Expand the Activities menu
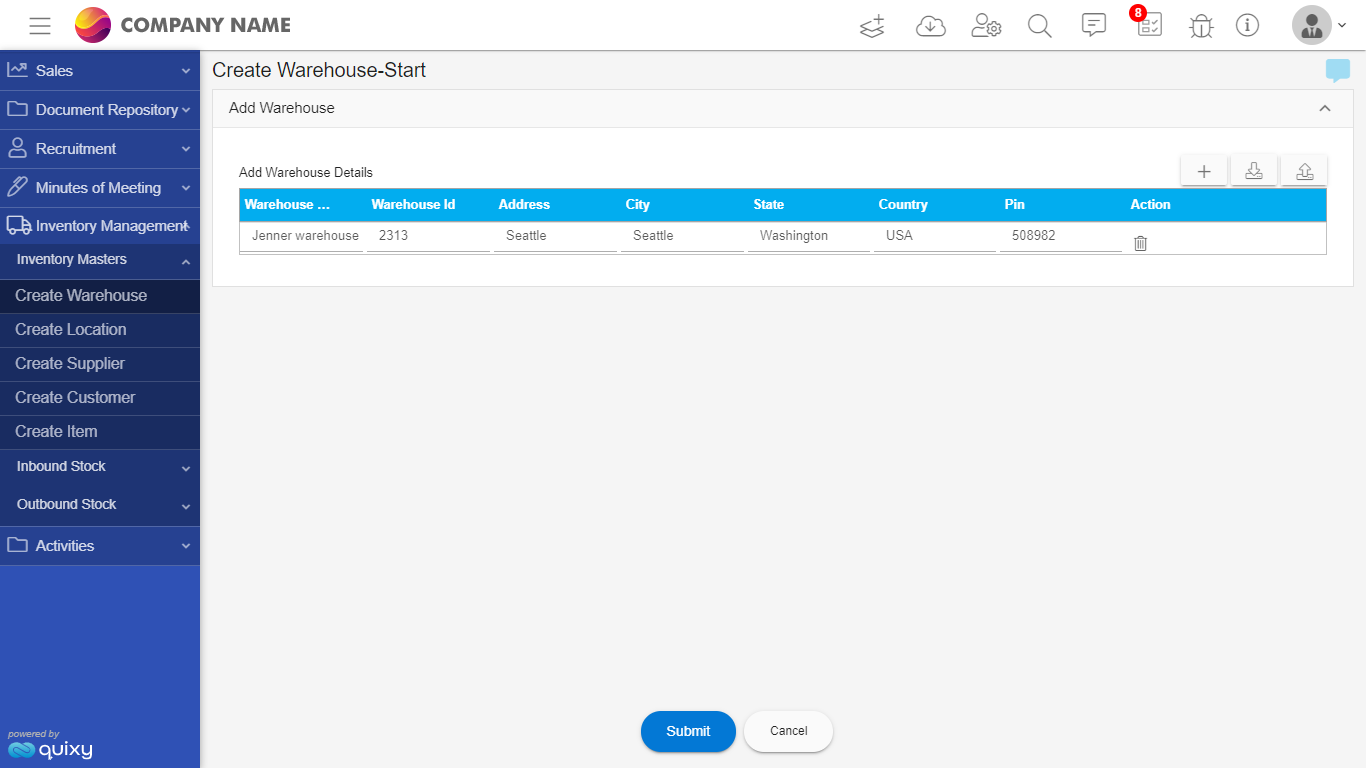The width and height of the screenshot is (1366, 768). click(x=100, y=546)
